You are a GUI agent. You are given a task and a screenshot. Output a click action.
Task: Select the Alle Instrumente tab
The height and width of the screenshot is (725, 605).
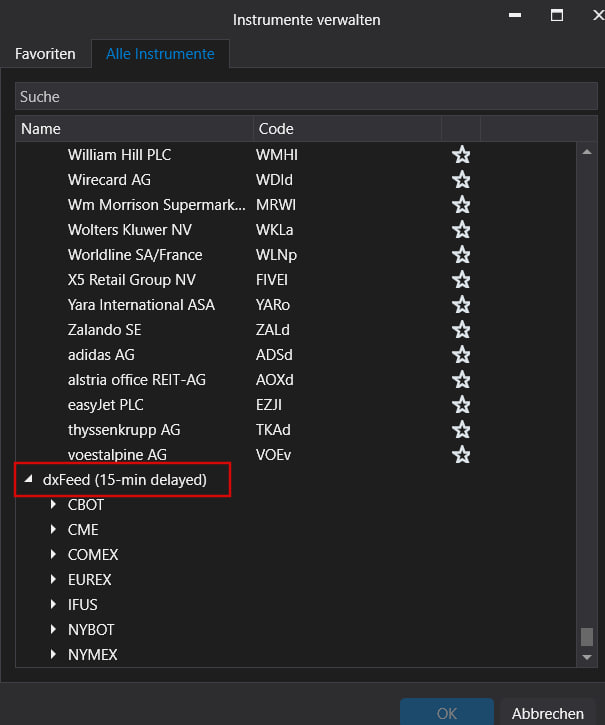point(161,54)
